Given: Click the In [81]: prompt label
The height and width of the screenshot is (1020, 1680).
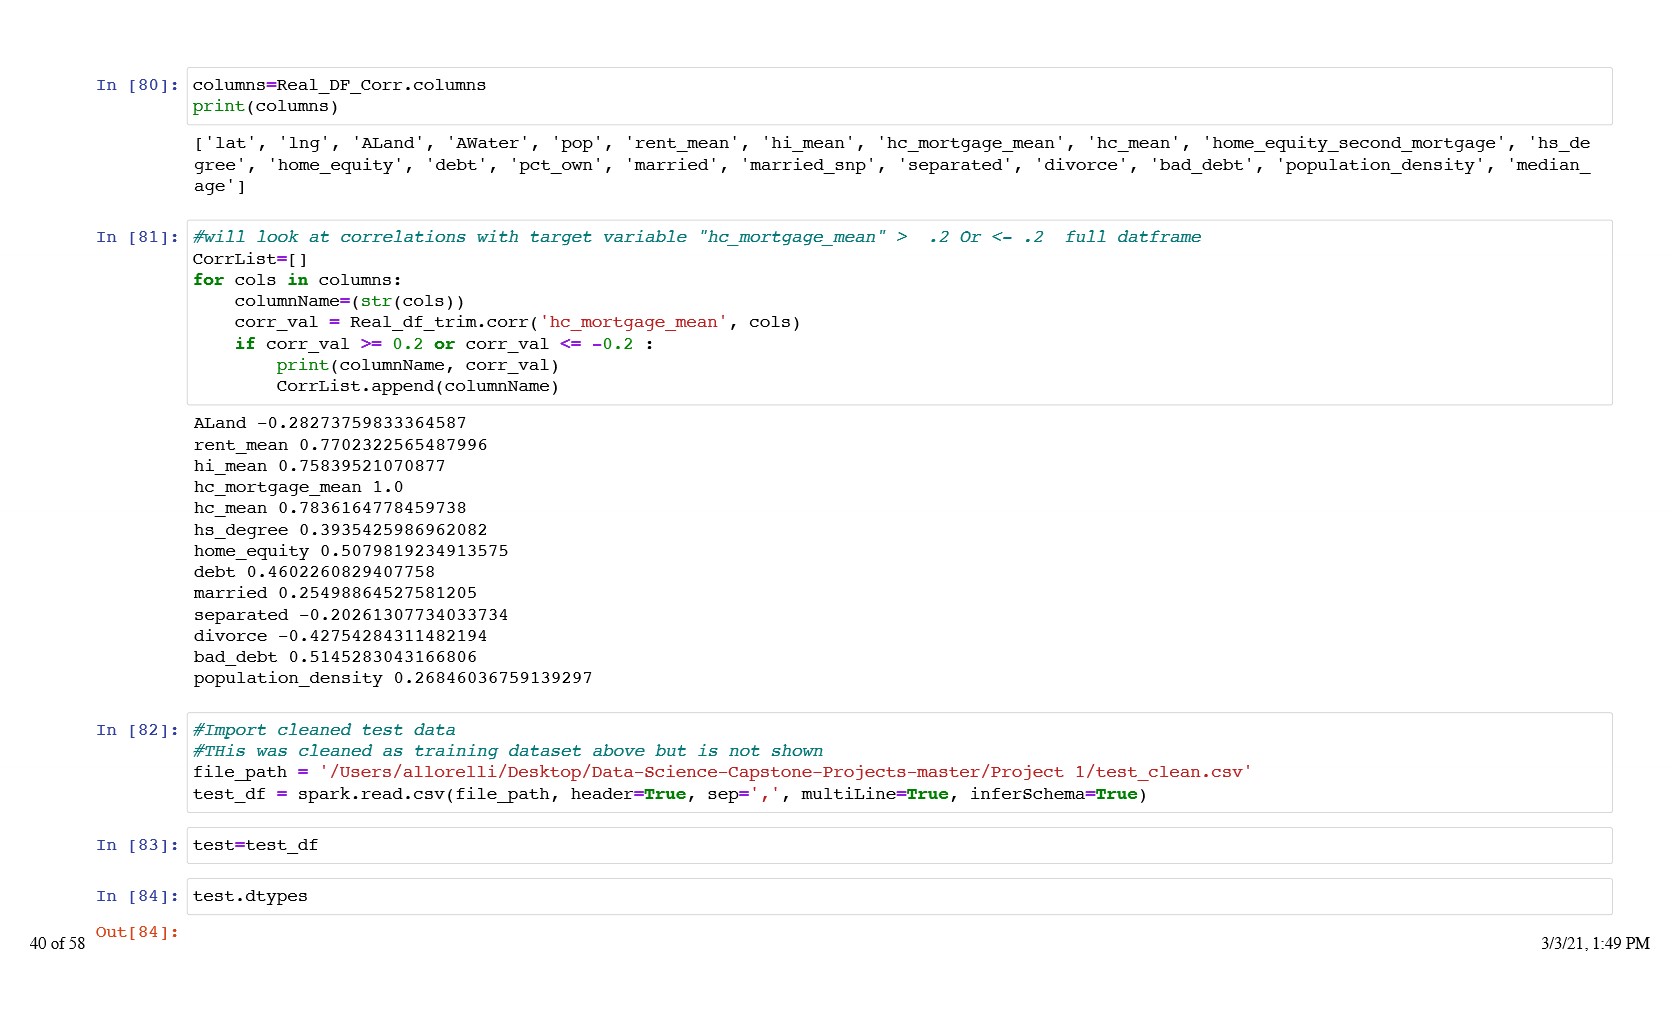Looking at the screenshot, I should click(x=137, y=237).
